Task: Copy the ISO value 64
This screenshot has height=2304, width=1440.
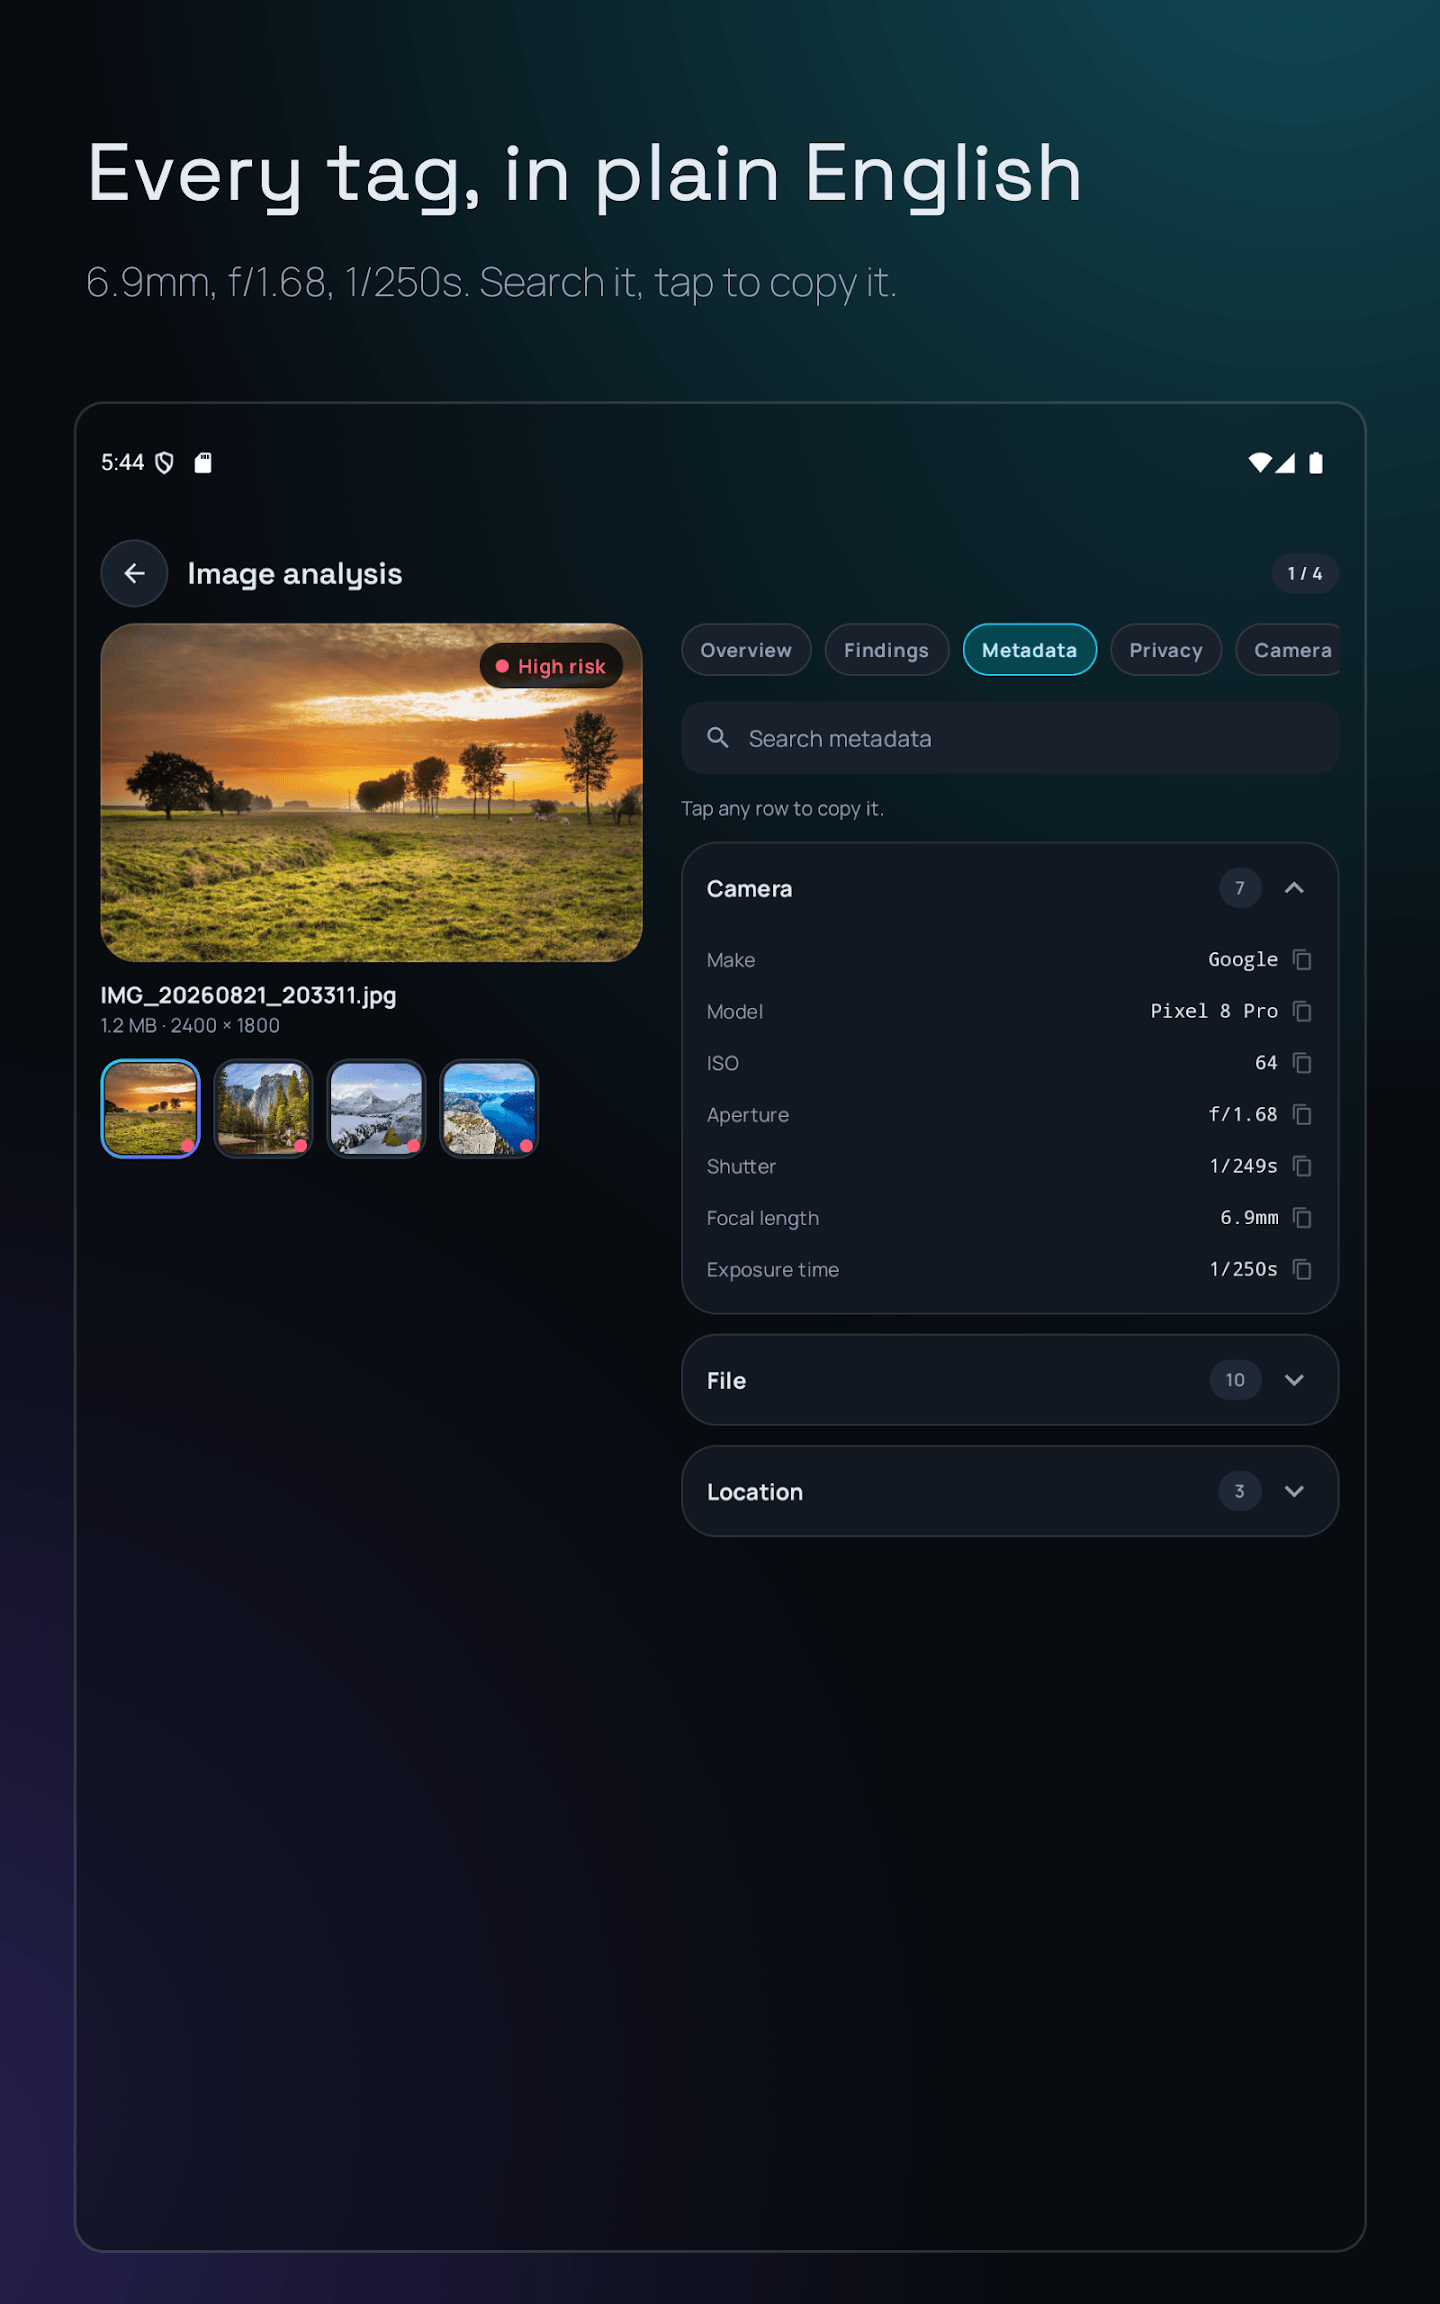Action: pyautogui.click(x=1302, y=1062)
